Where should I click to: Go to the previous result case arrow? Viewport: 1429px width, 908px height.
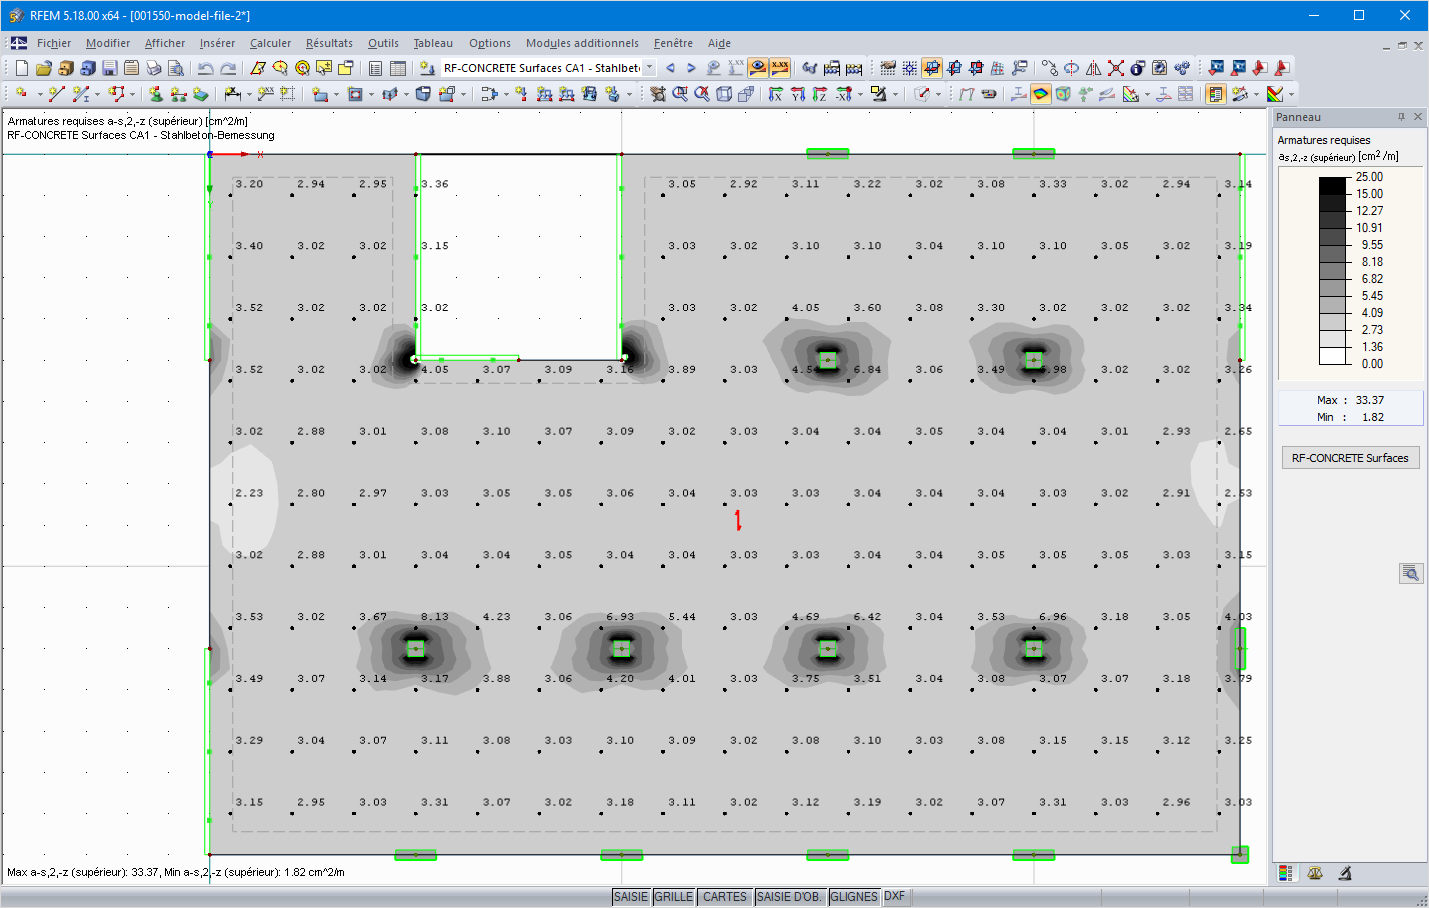[x=670, y=68]
